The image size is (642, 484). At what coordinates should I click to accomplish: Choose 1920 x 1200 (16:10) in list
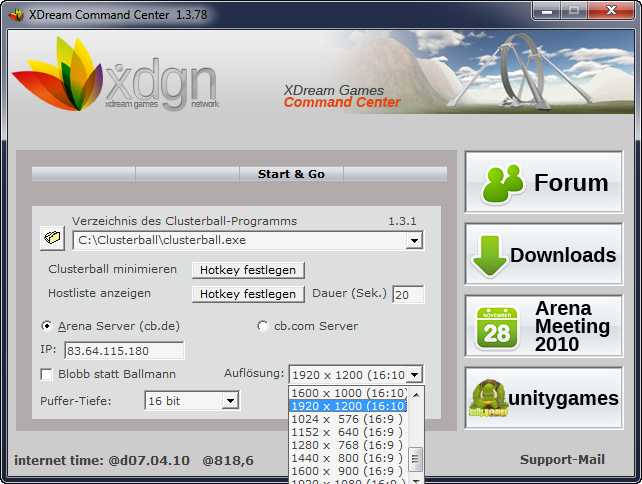click(x=349, y=406)
